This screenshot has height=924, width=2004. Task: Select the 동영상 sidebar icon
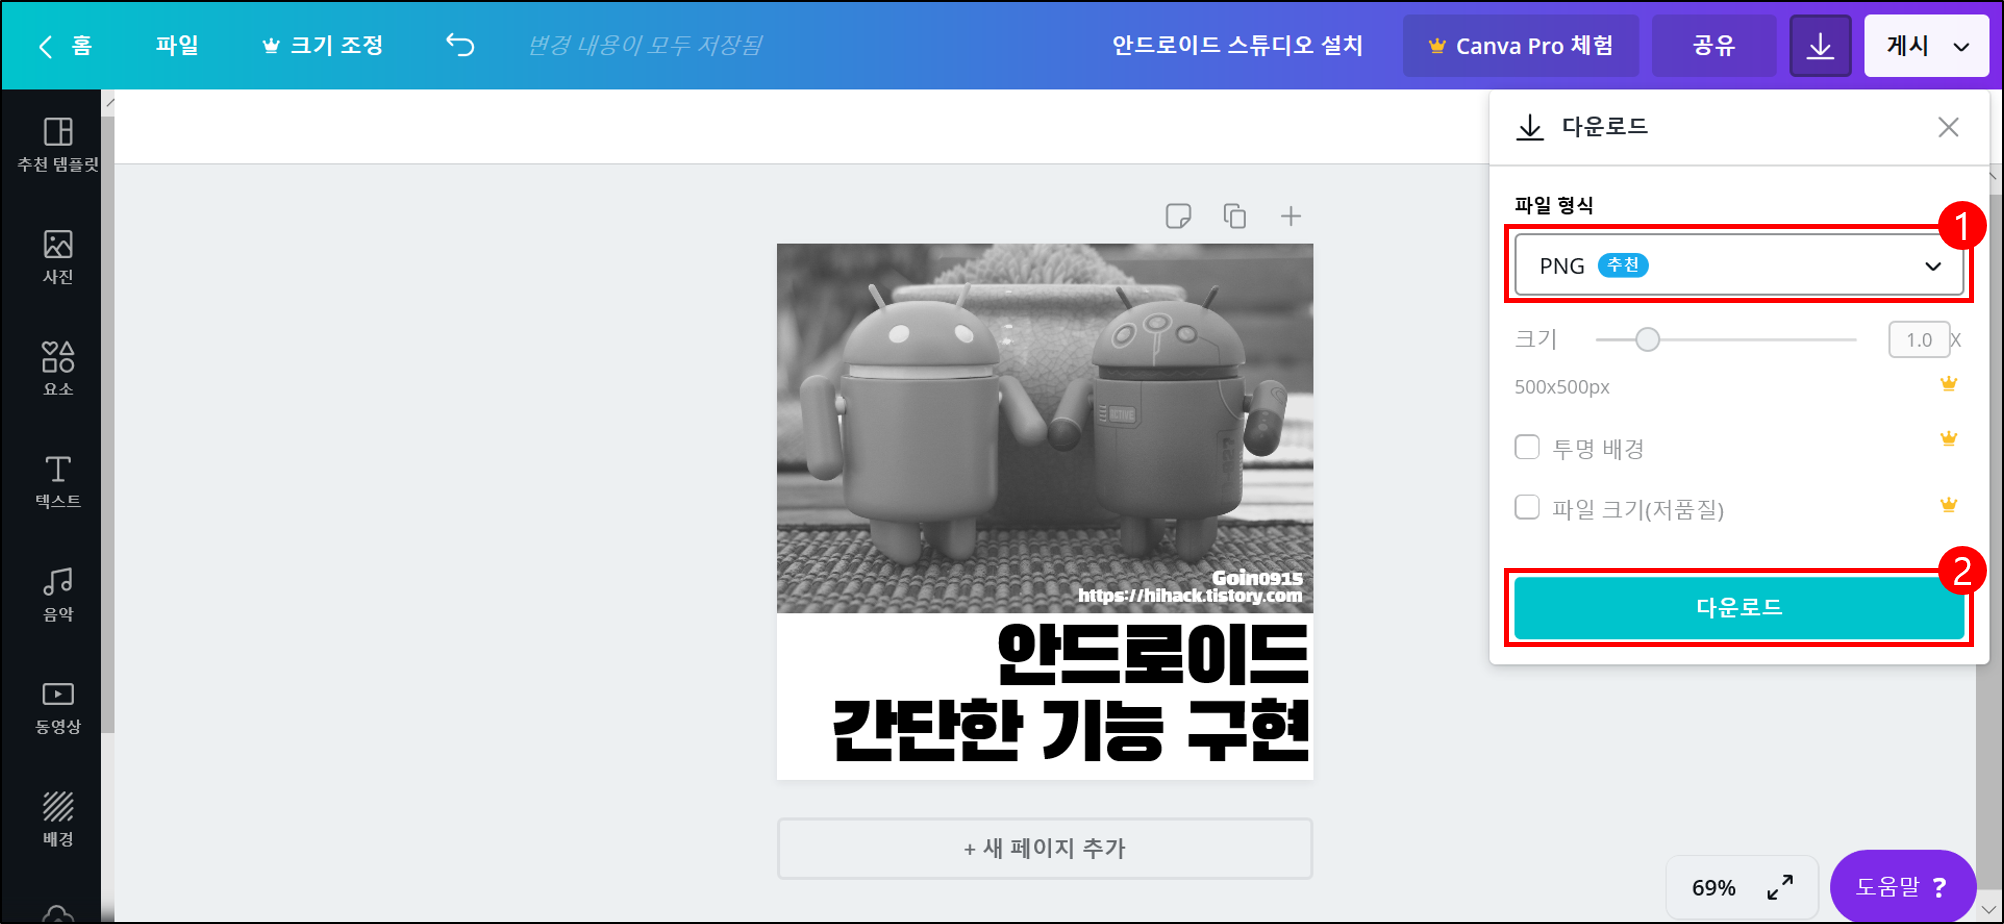pyautogui.click(x=57, y=705)
